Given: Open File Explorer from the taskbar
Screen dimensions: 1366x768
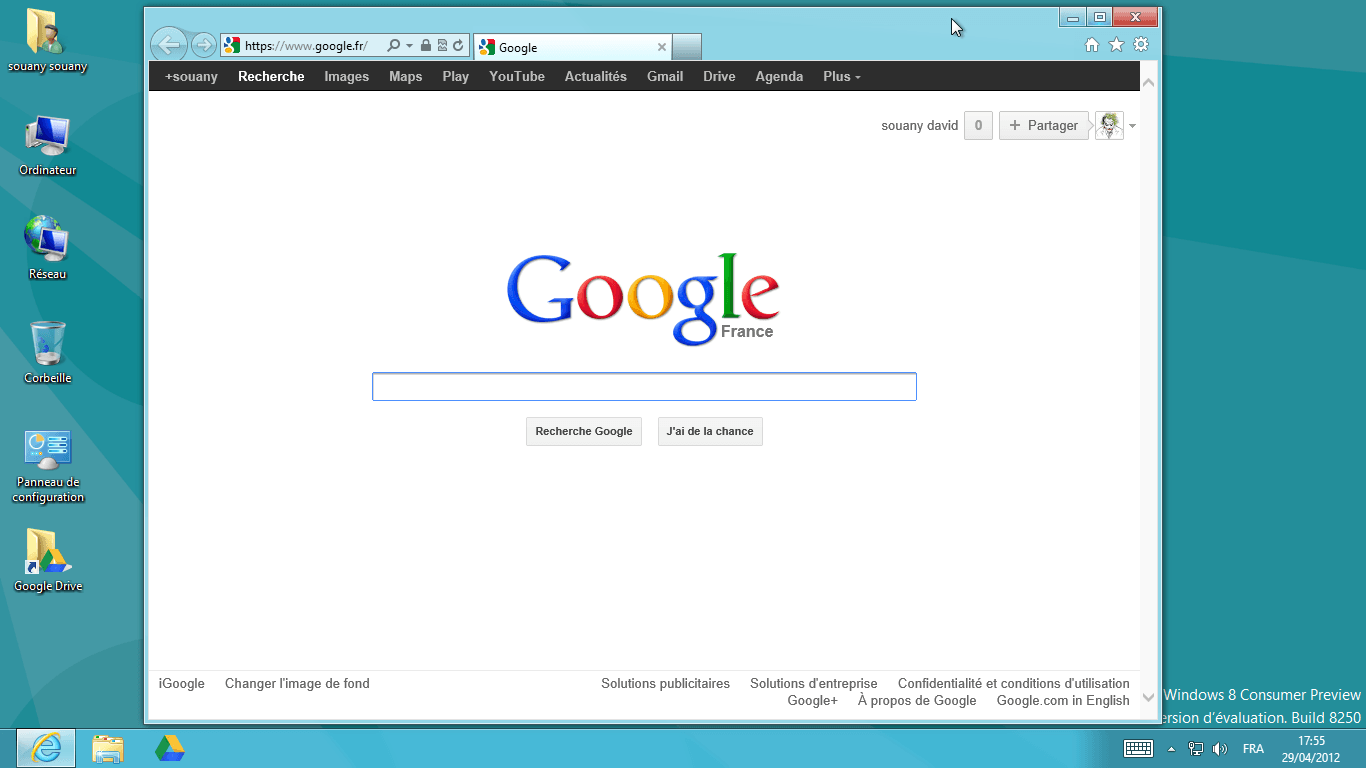Looking at the screenshot, I should pos(107,748).
